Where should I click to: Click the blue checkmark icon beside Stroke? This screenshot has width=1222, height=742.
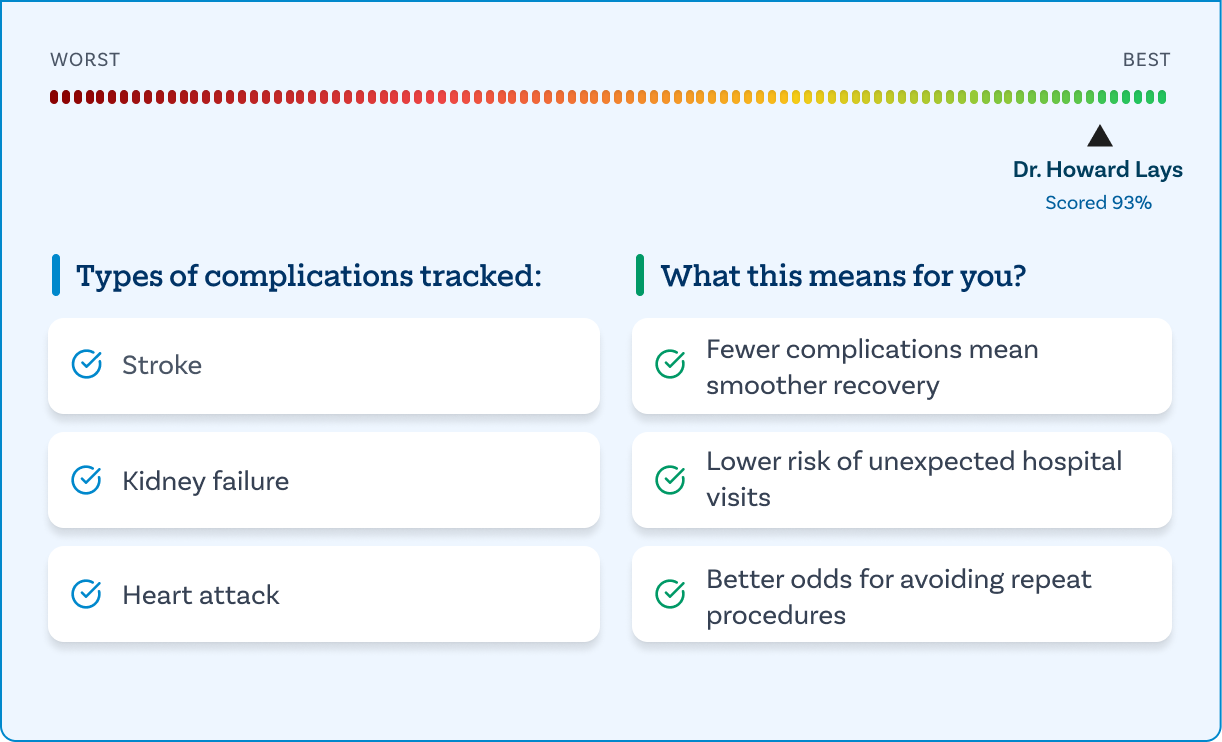pyautogui.click(x=87, y=365)
